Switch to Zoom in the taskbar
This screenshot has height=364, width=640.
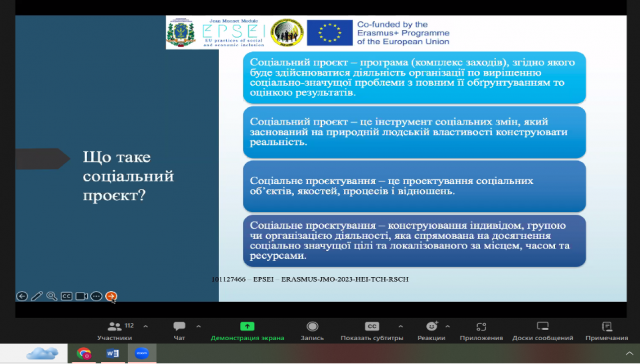tap(142, 353)
